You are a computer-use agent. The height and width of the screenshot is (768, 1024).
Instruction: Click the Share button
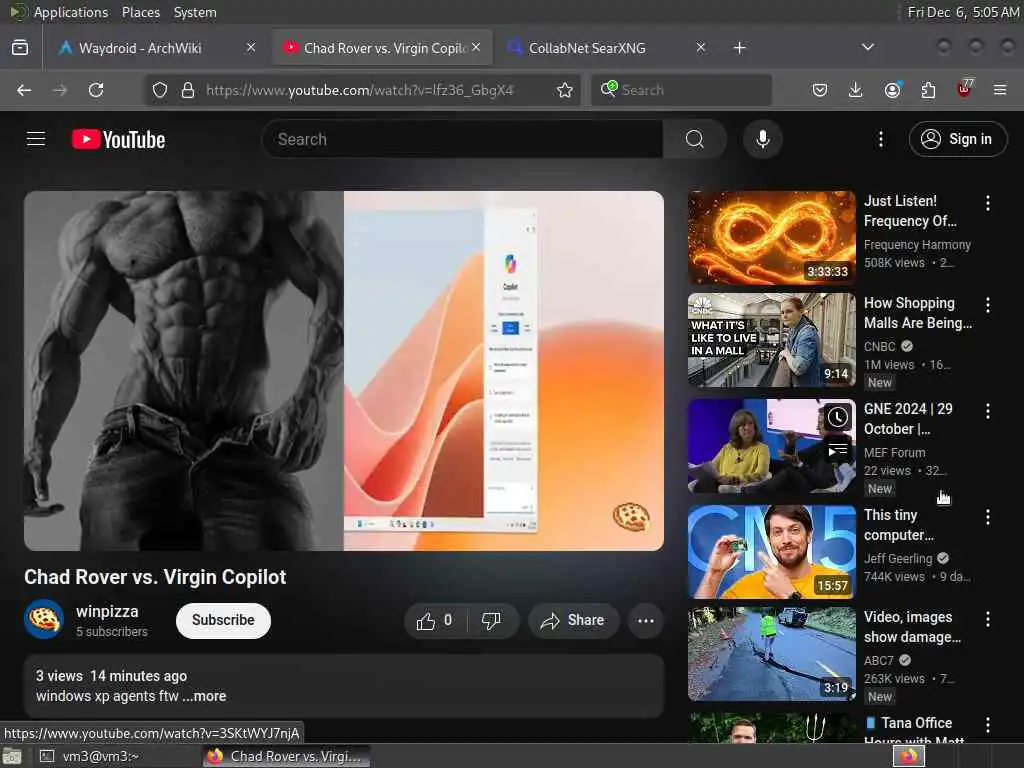pos(573,620)
